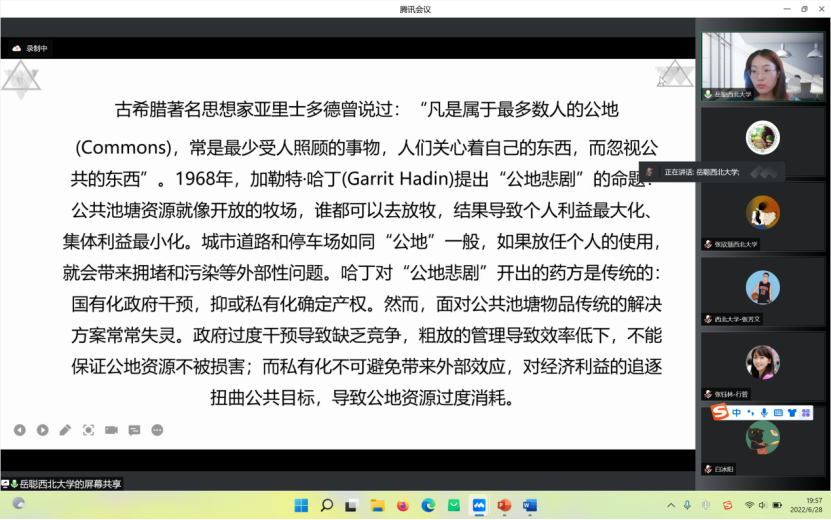Toggle Sogou Chinese/English 中 mode
The image size is (831, 520).
tap(736, 412)
